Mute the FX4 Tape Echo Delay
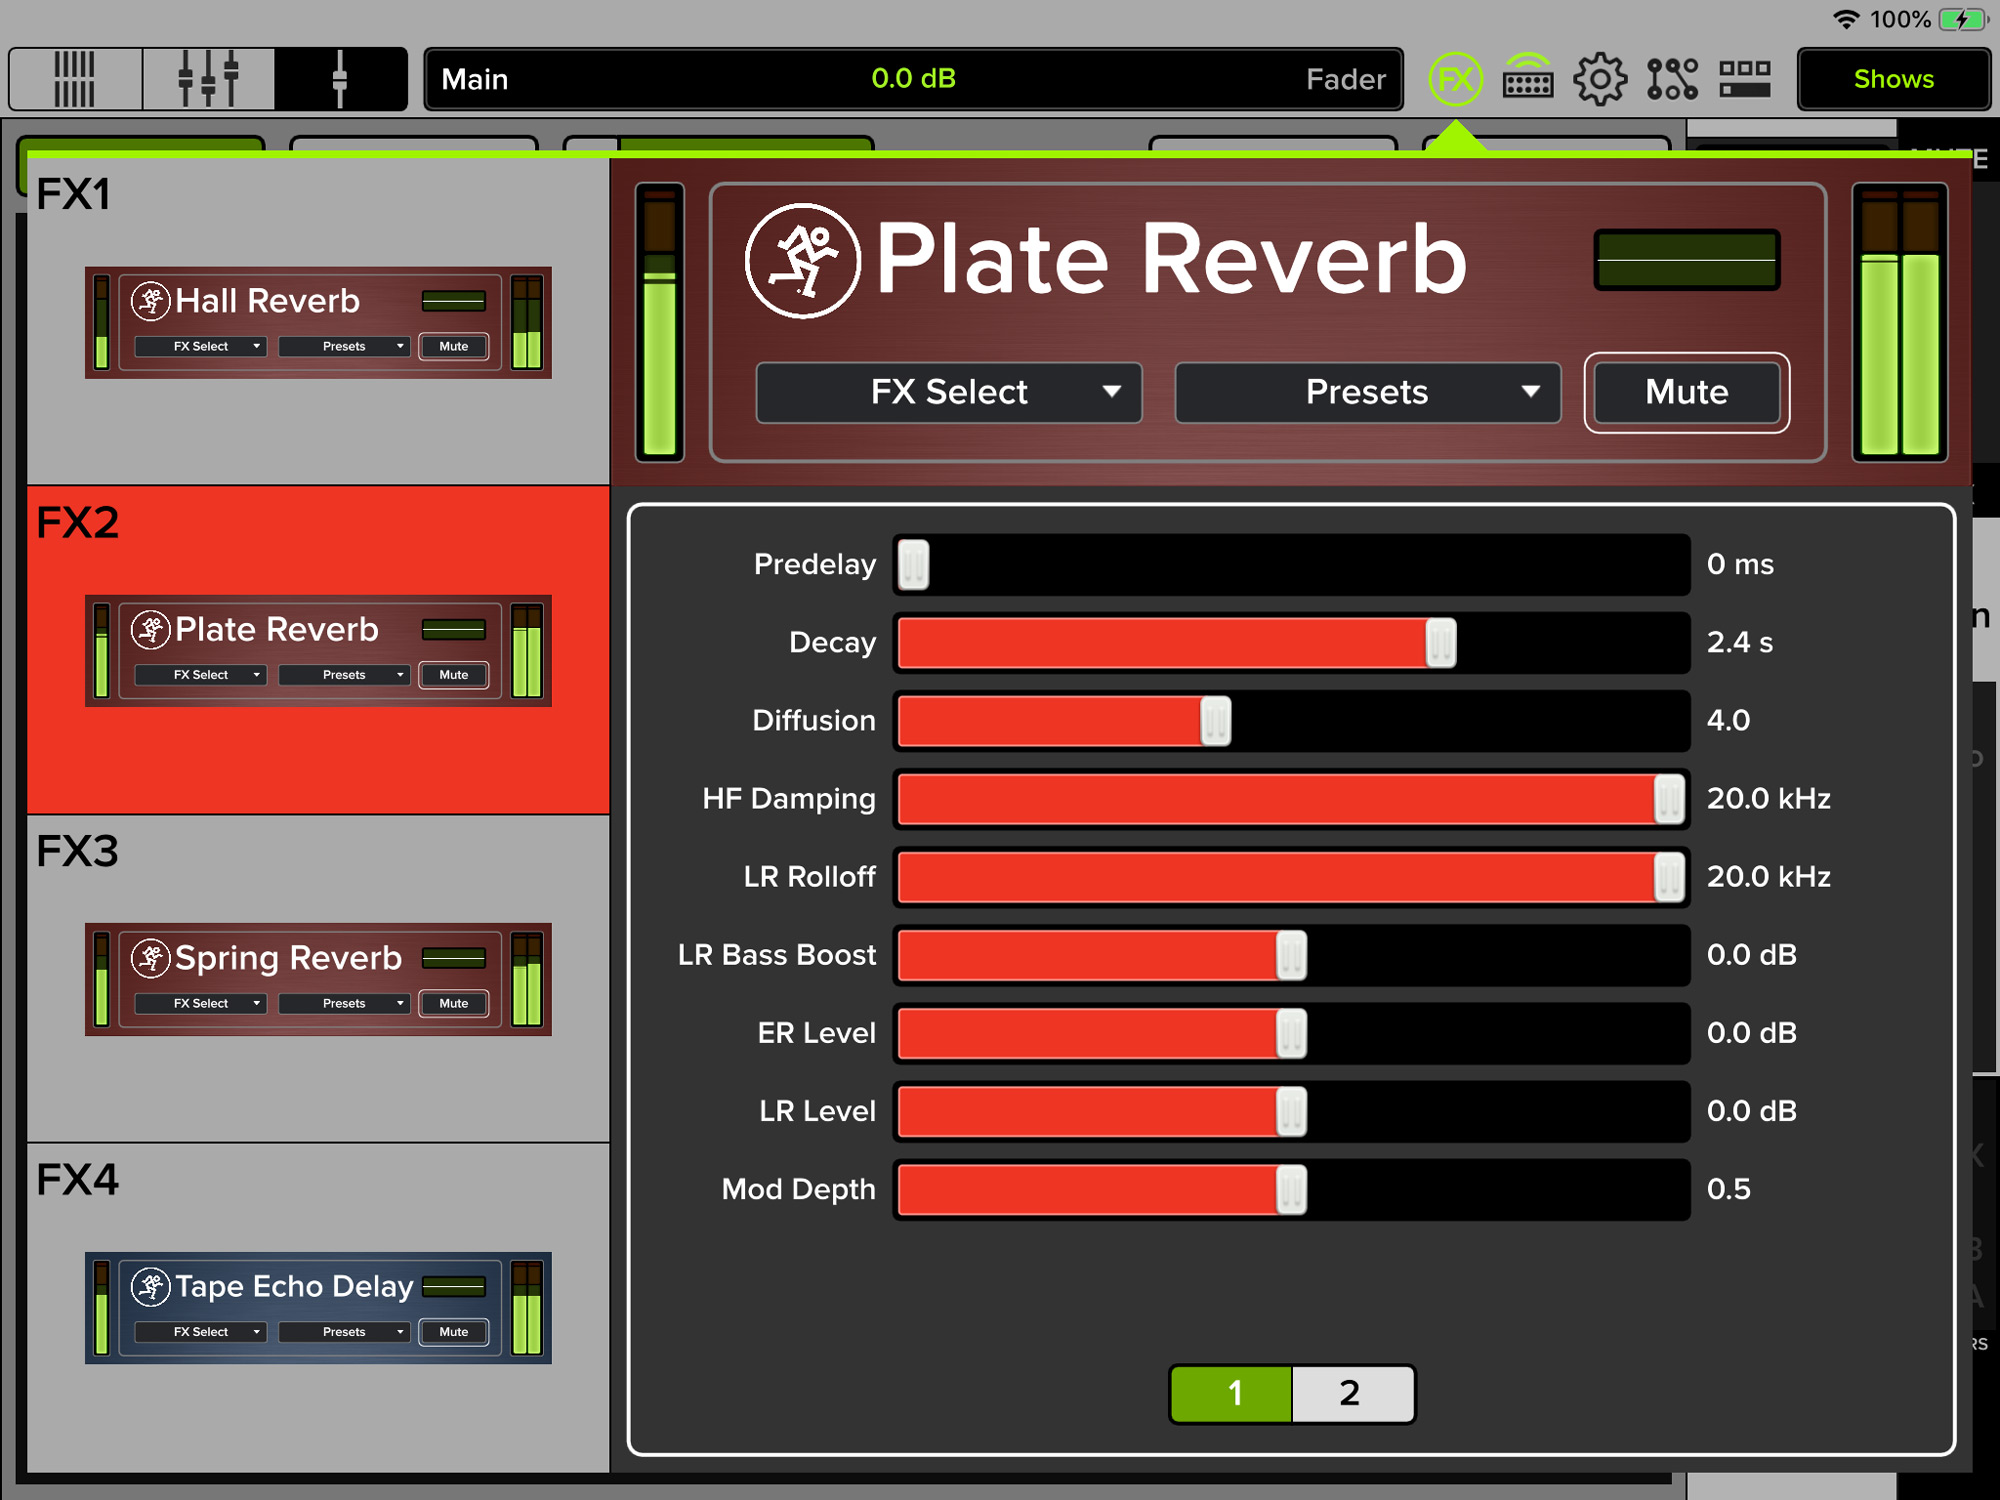Viewport: 2000px width, 1500px height. (x=454, y=1332)
